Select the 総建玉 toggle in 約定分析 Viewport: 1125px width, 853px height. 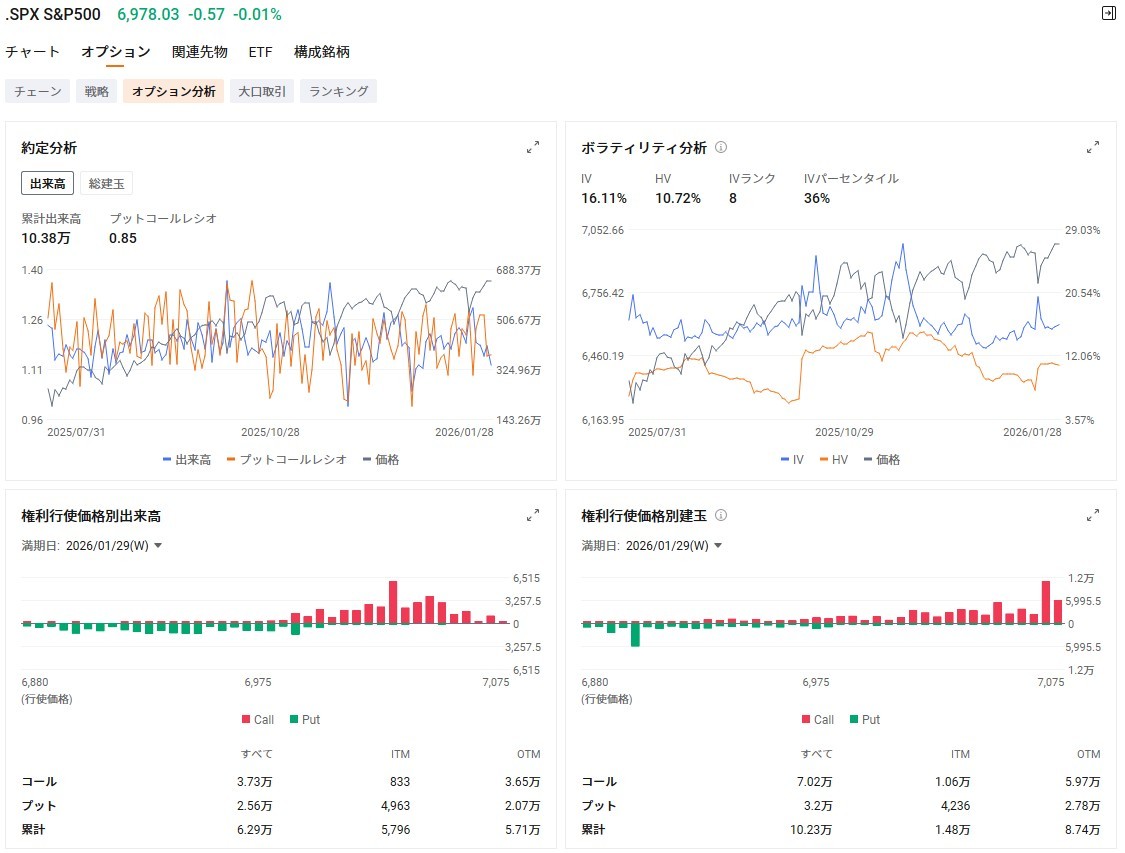tap(106, 183)
